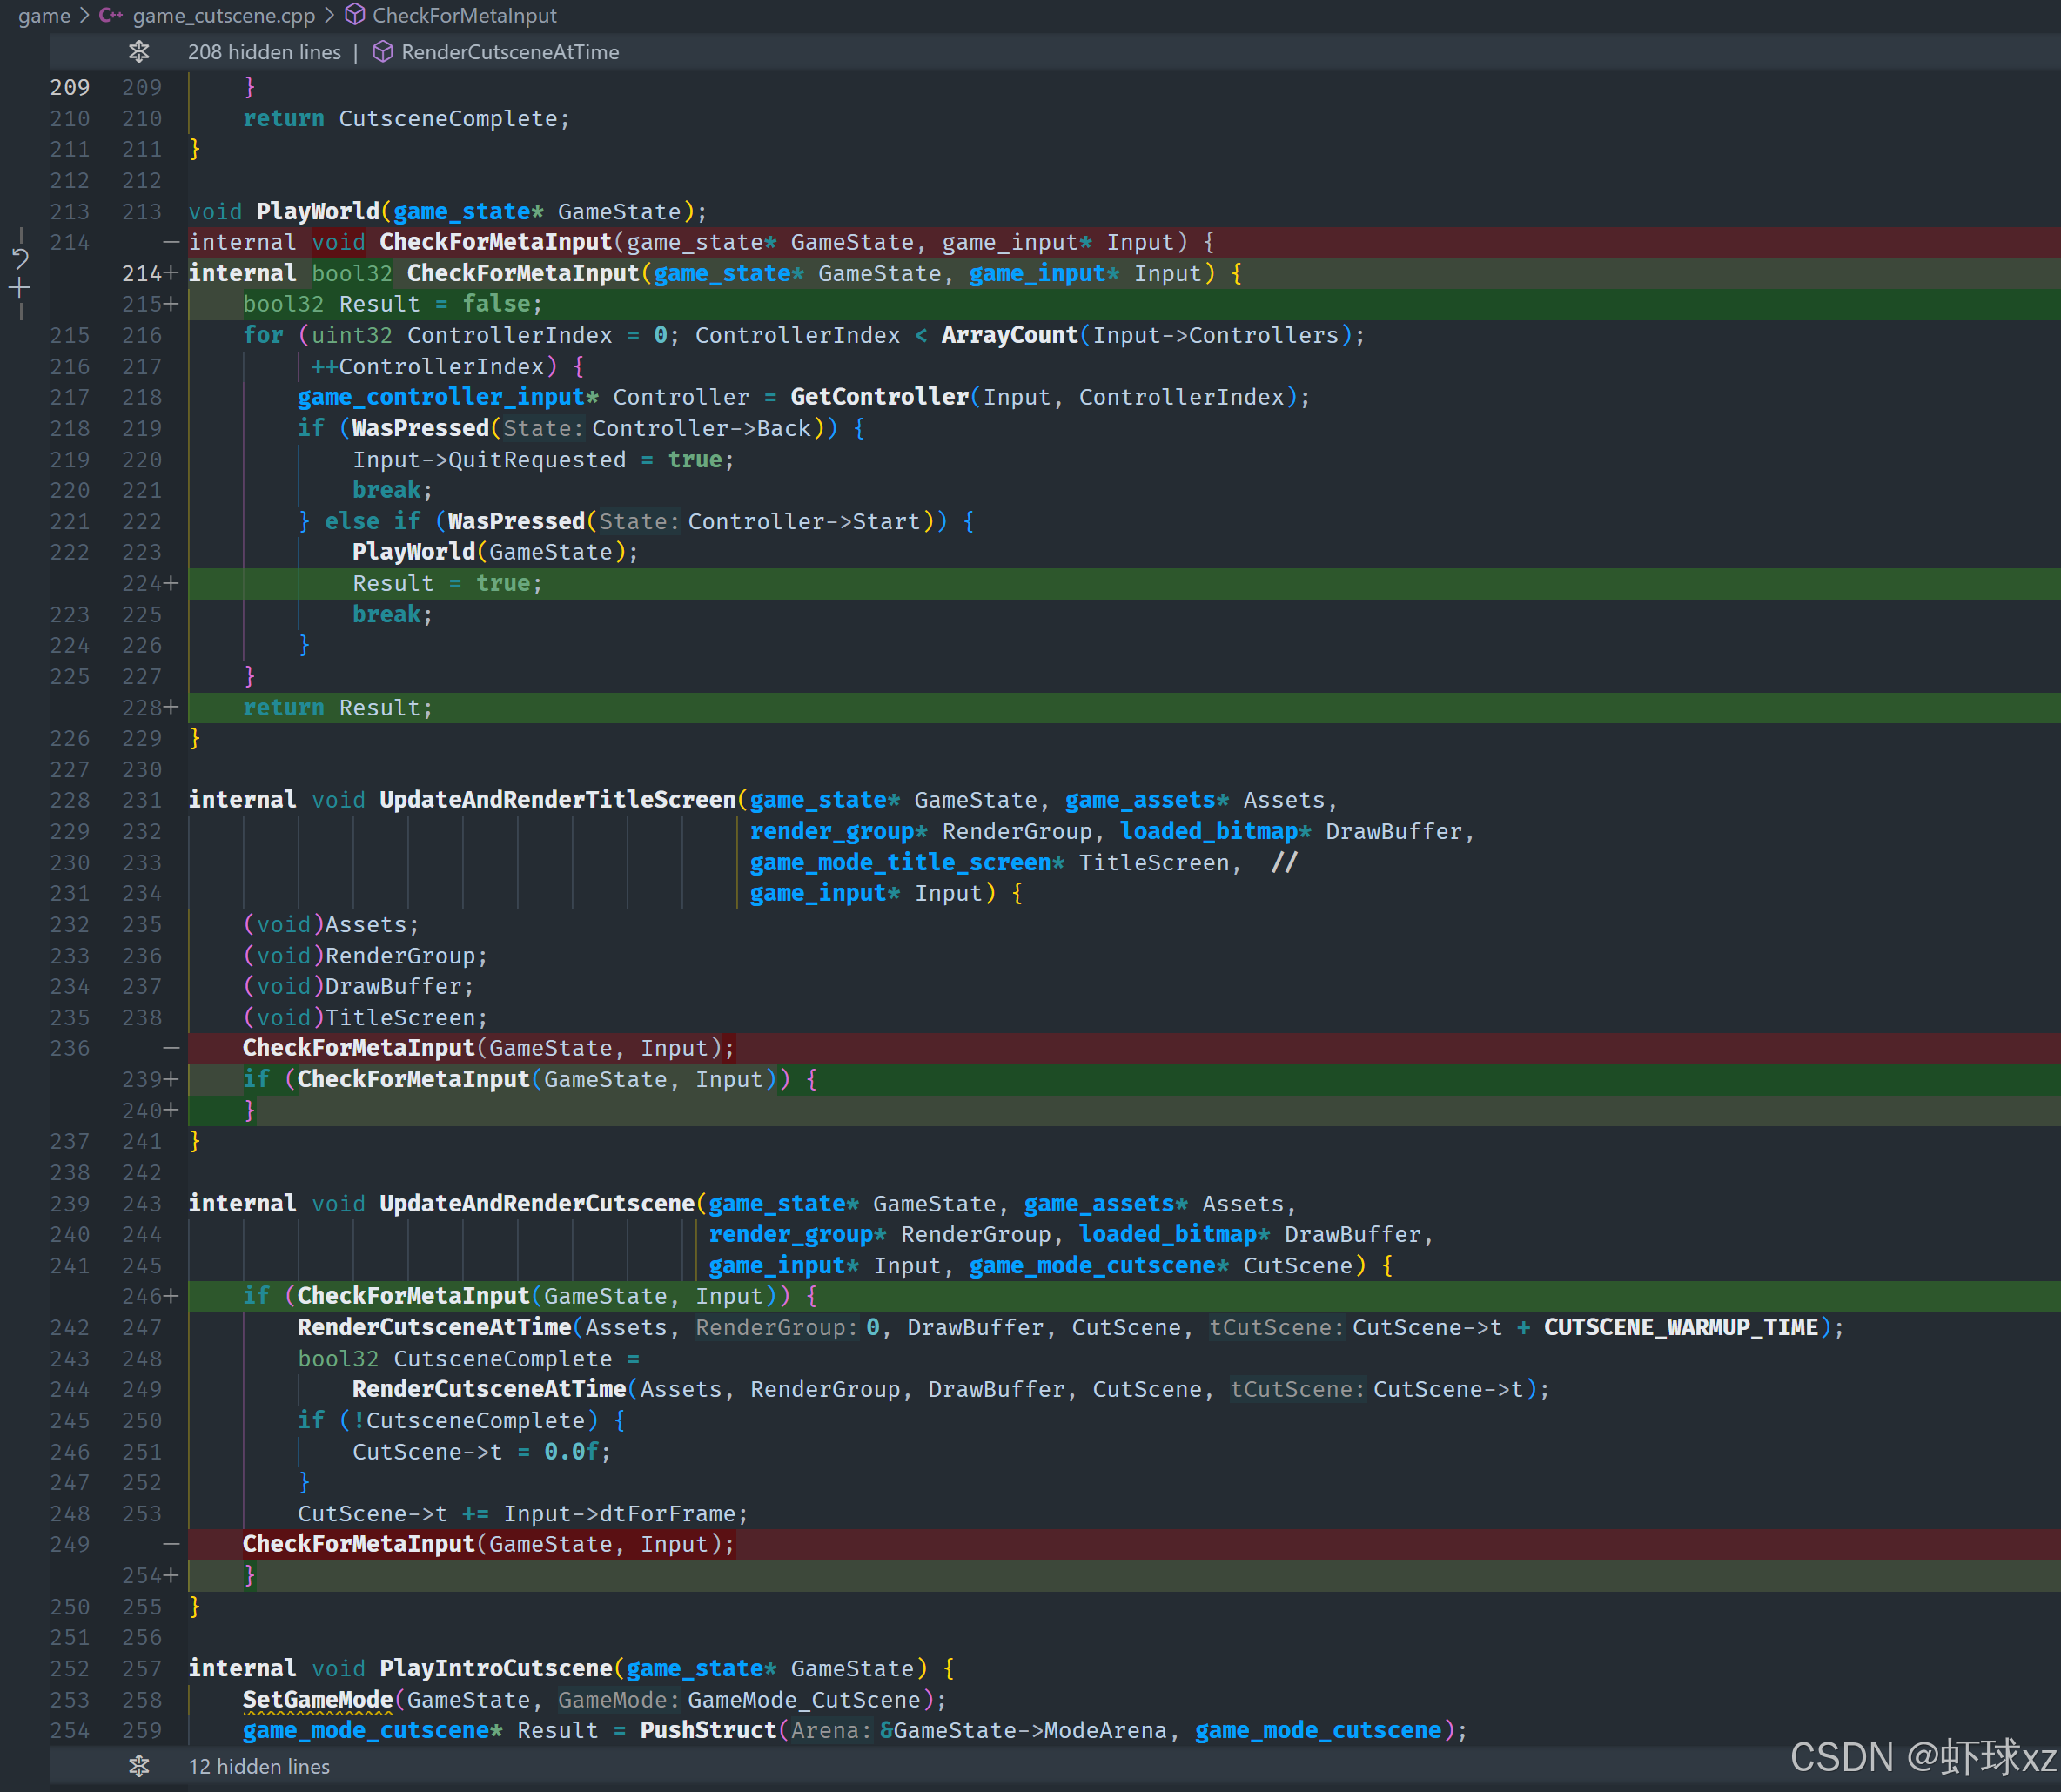Click PlayWorld function call on line 223

[x=413, y=552]
